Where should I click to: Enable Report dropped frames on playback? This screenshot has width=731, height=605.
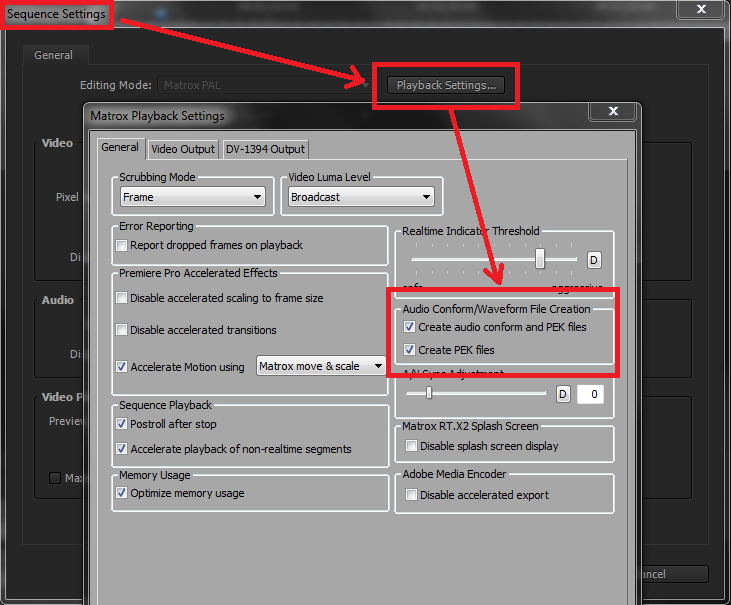coord(122,246)
